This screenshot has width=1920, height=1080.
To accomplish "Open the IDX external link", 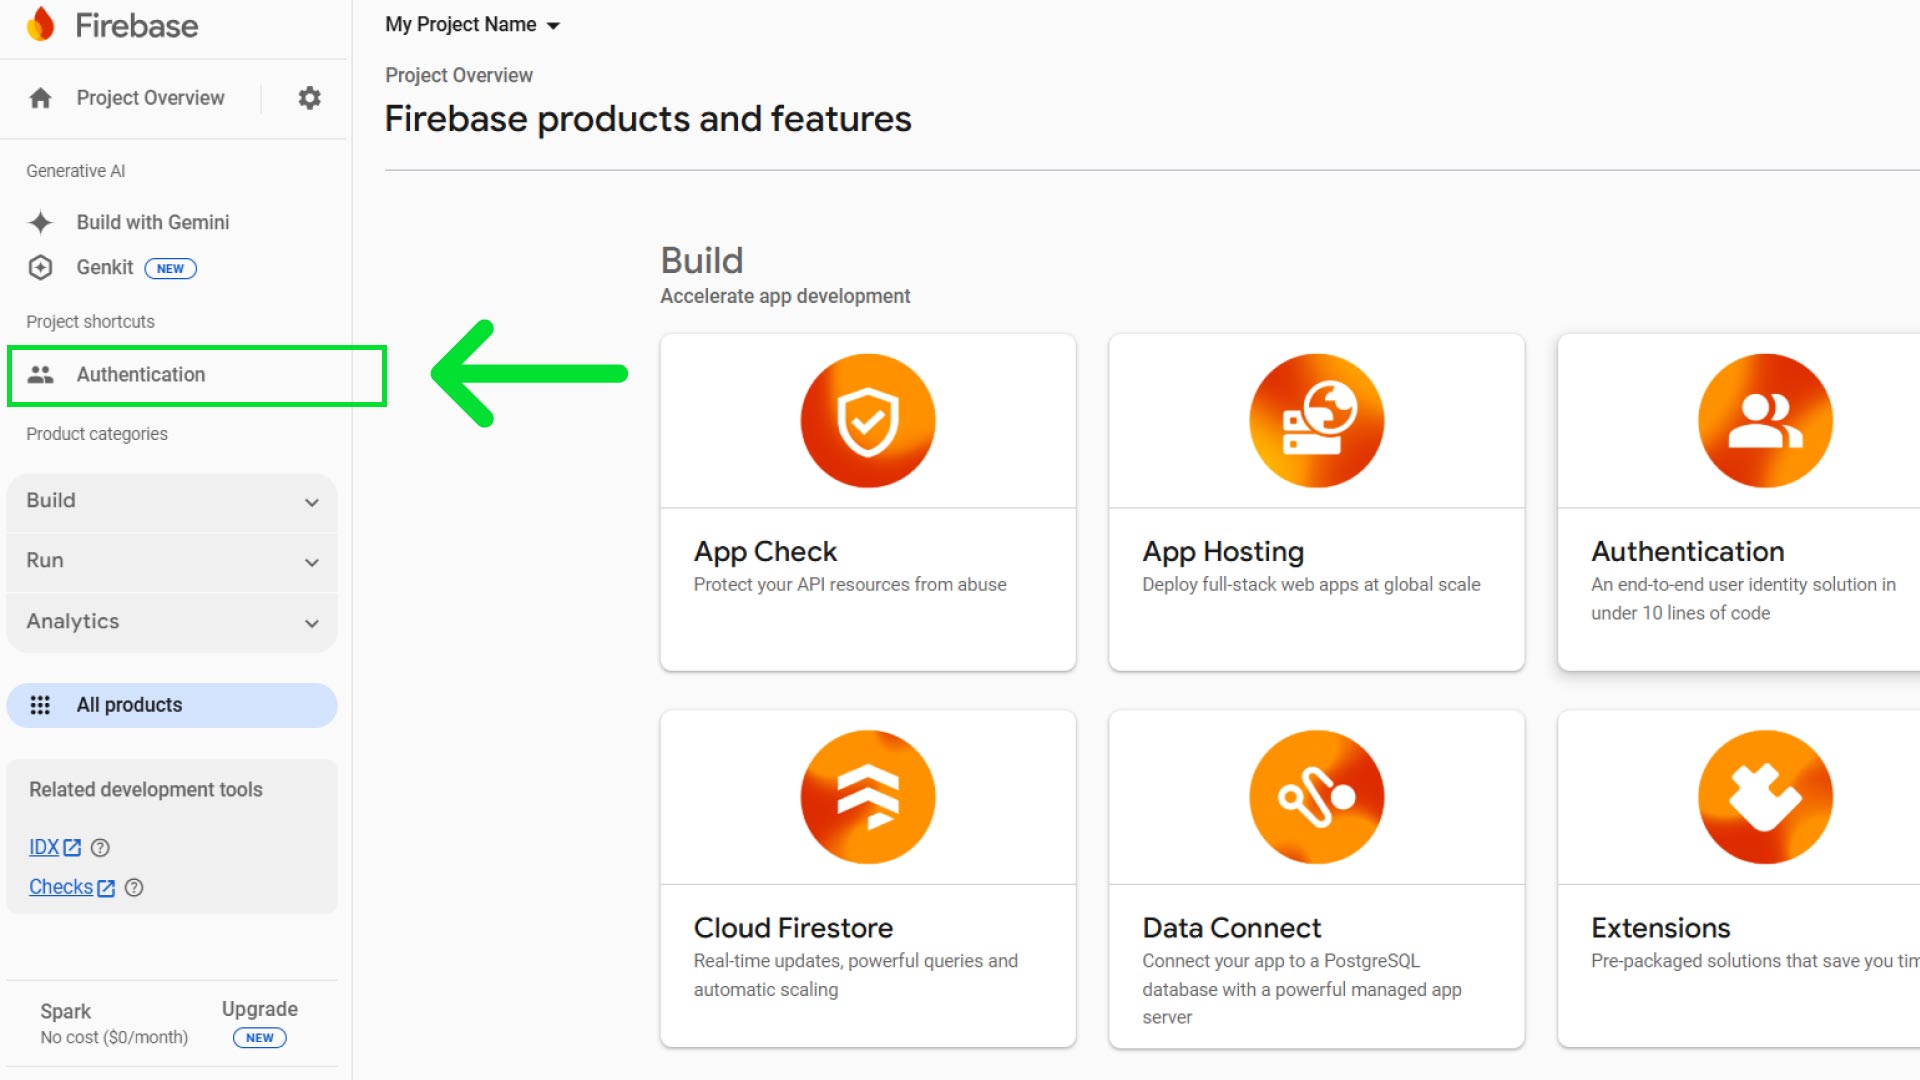I will (x=46, y=847).
